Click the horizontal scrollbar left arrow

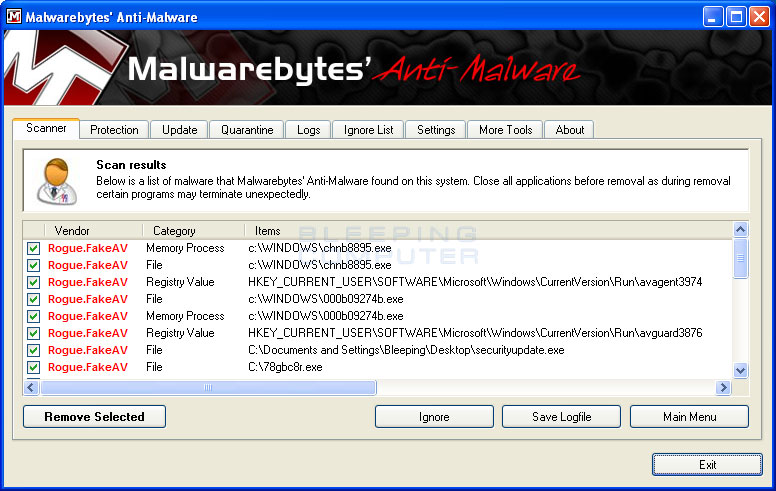(x=31, y=387)
